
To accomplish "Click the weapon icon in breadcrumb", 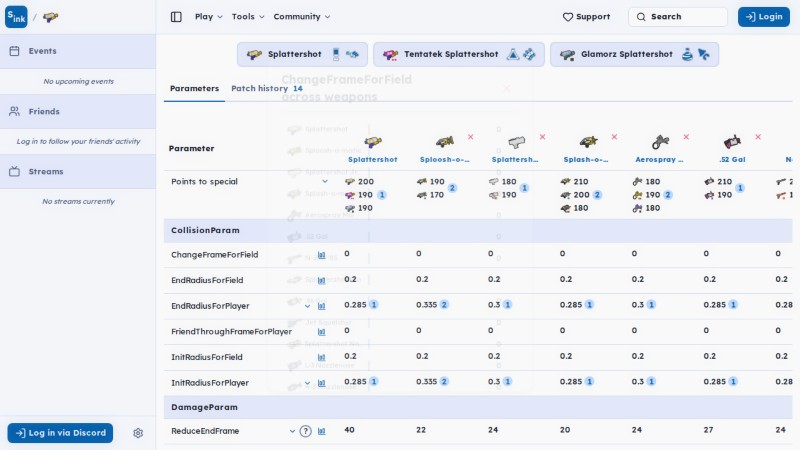I will [51, 17].
